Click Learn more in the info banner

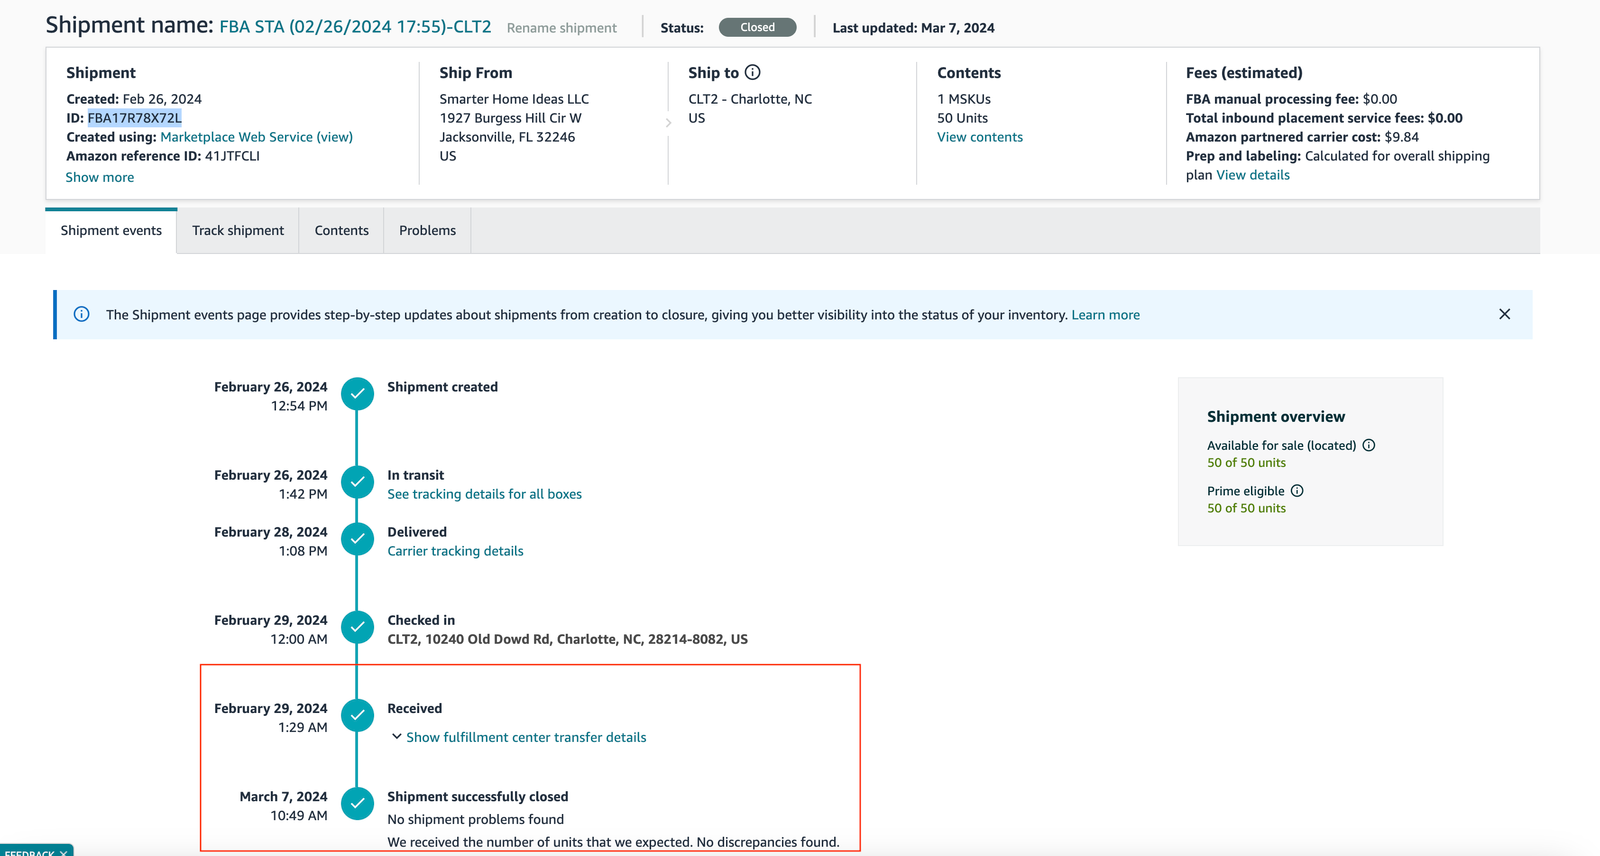[x=1106, y=315]
